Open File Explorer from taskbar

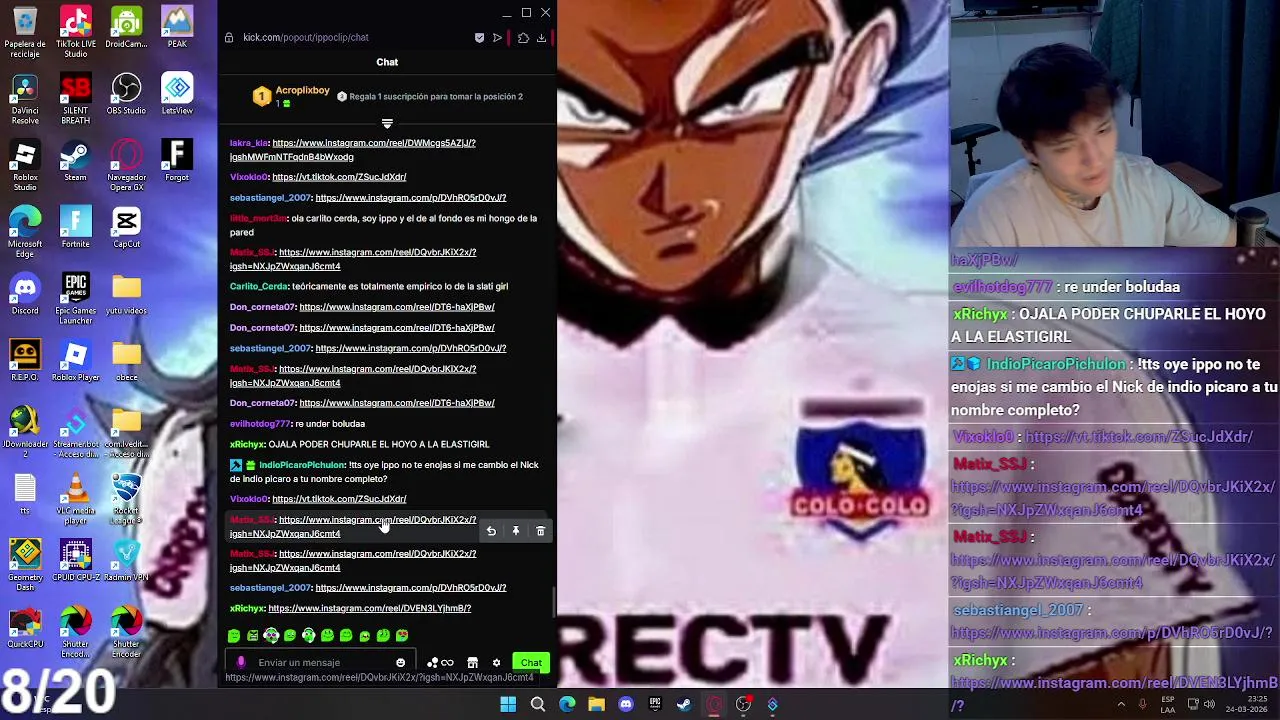[596, 704]
